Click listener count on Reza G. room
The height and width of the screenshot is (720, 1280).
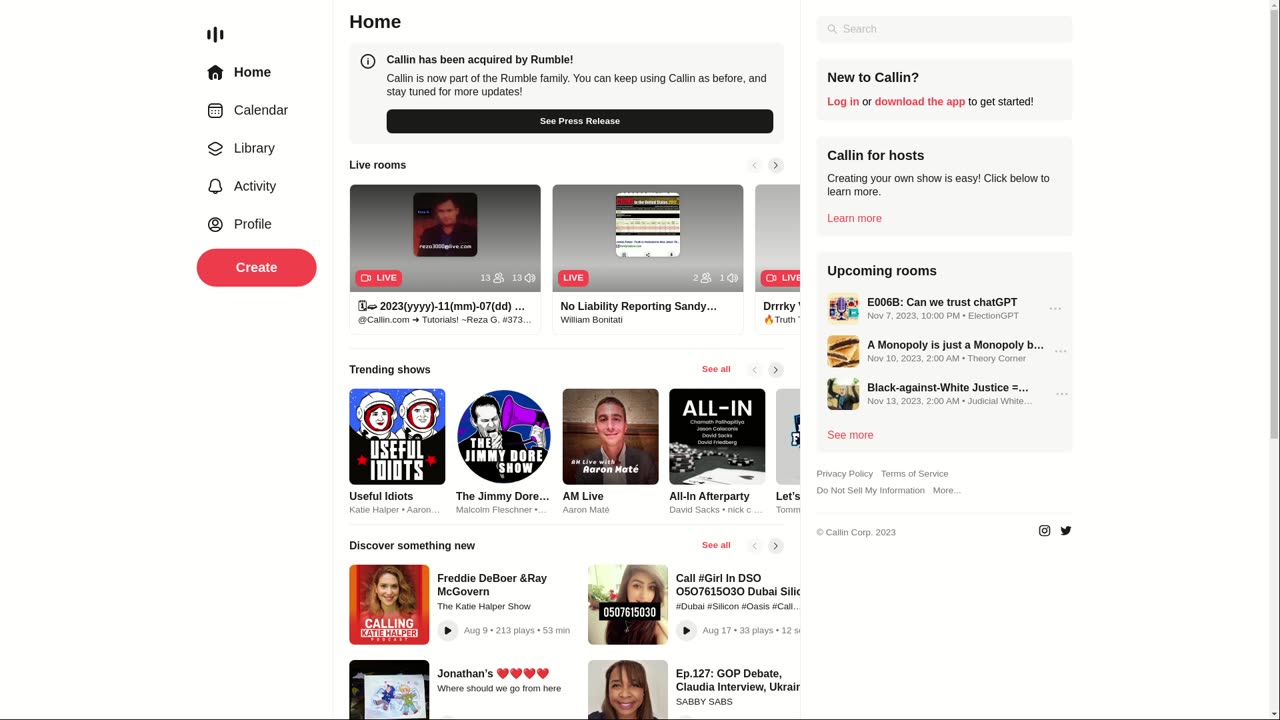point(492,278)
